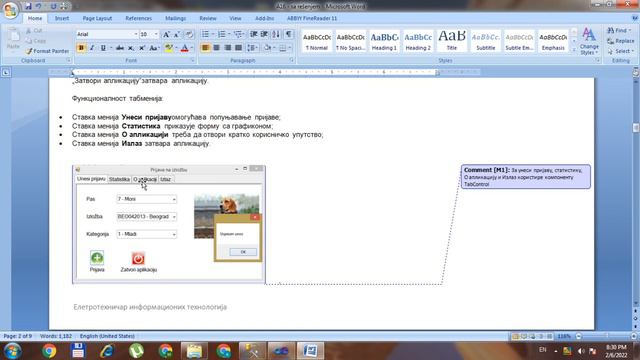Apply red font color button

pyautogui.click(x=184, y=48)
